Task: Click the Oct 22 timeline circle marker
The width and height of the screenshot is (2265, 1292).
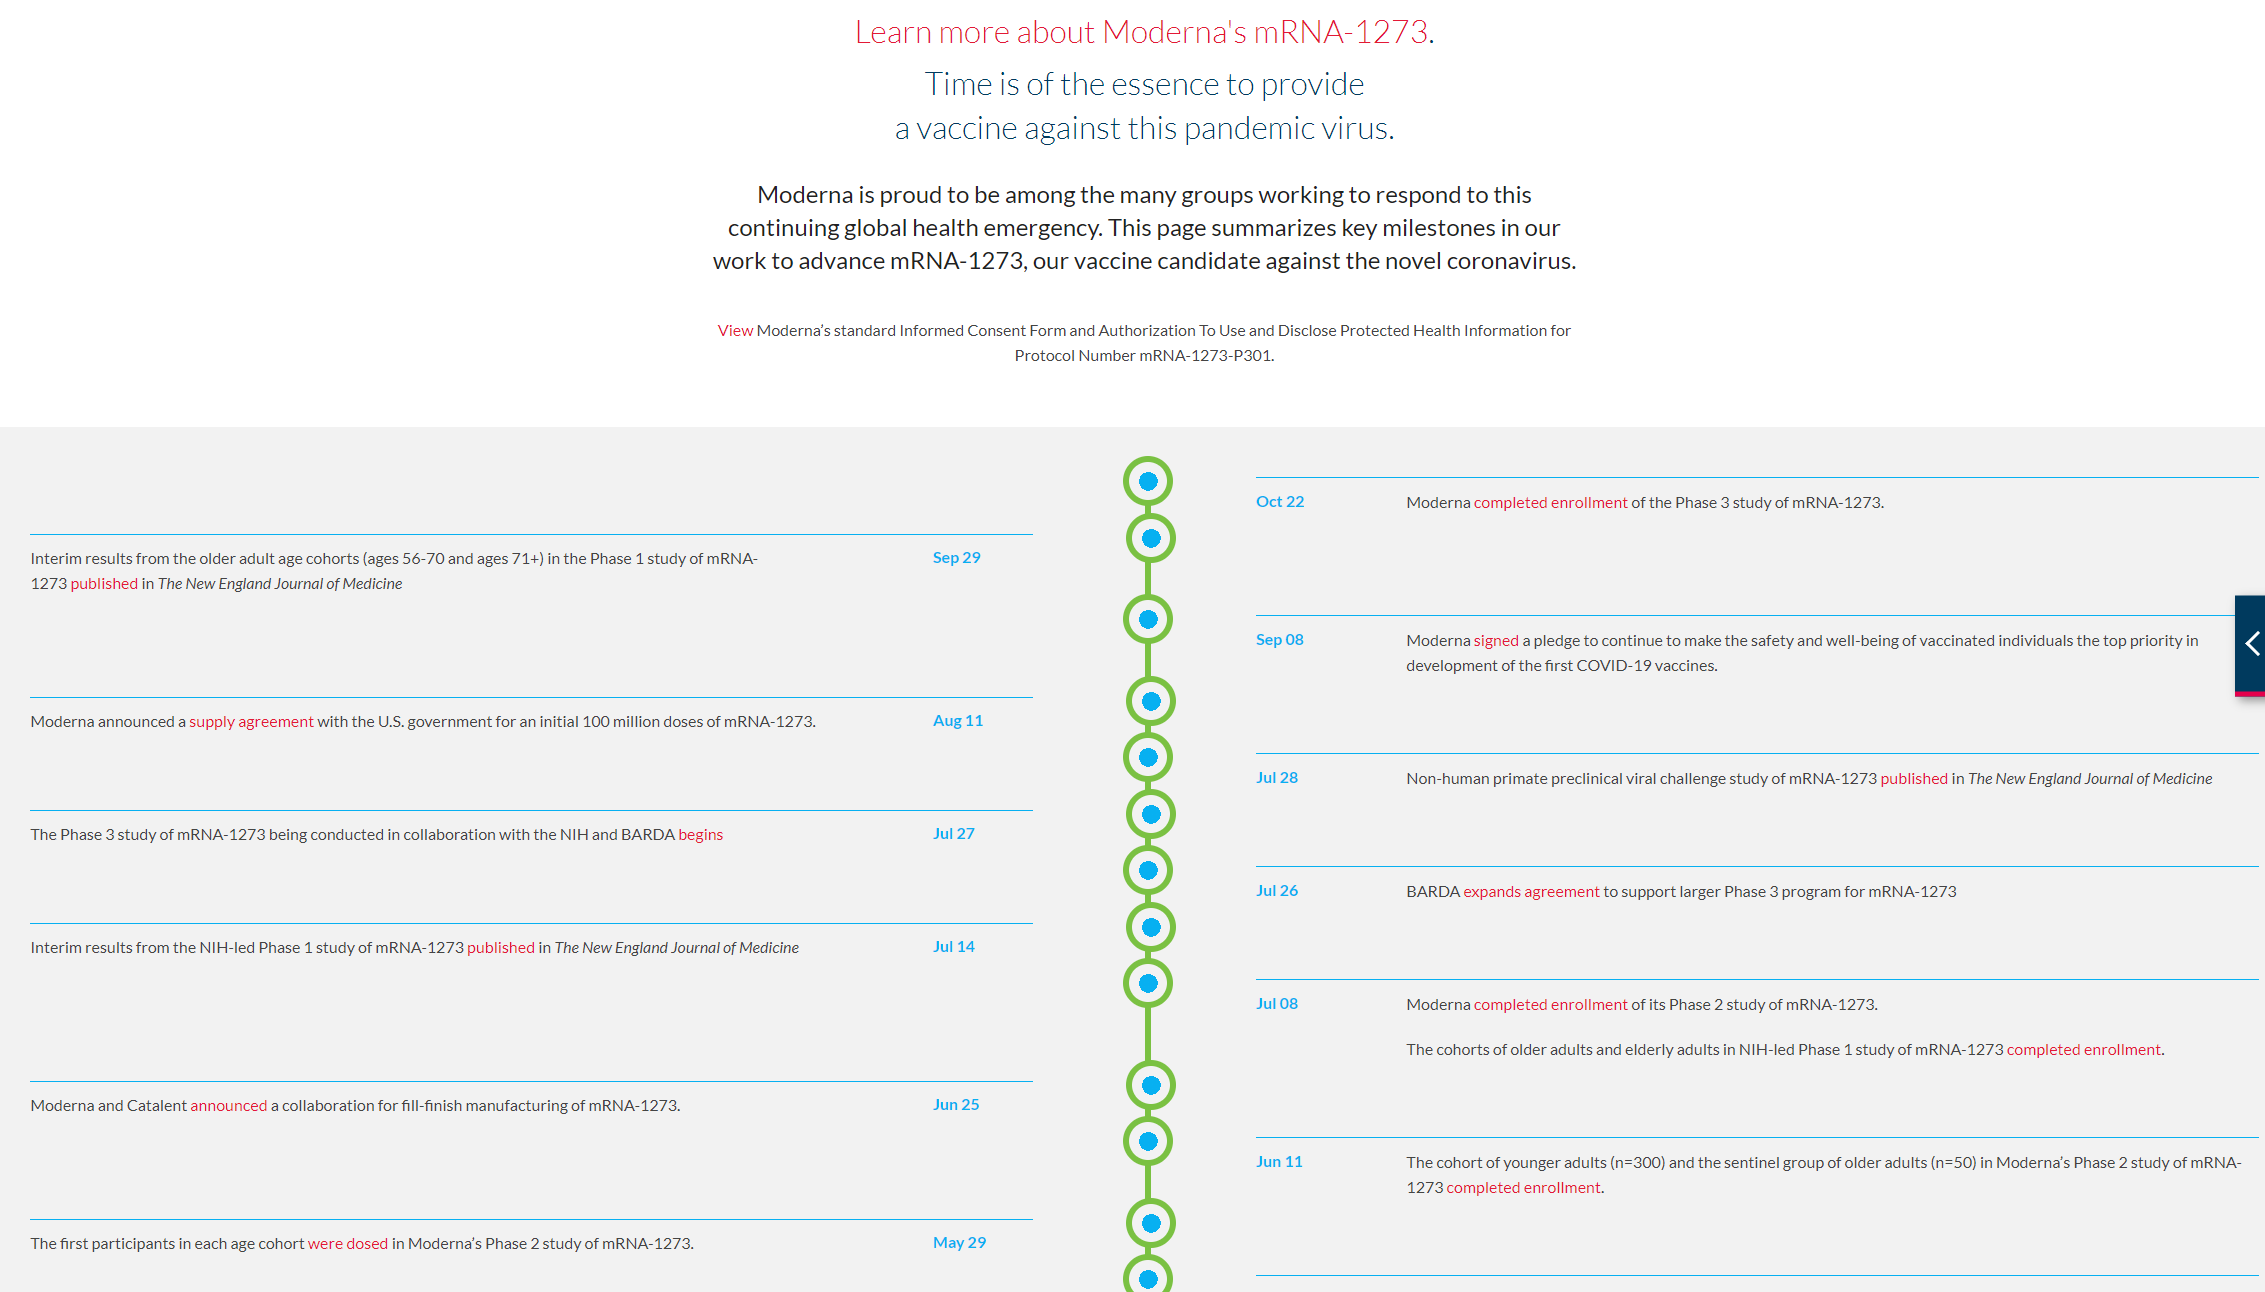Action: click(x=1148, y=482)
